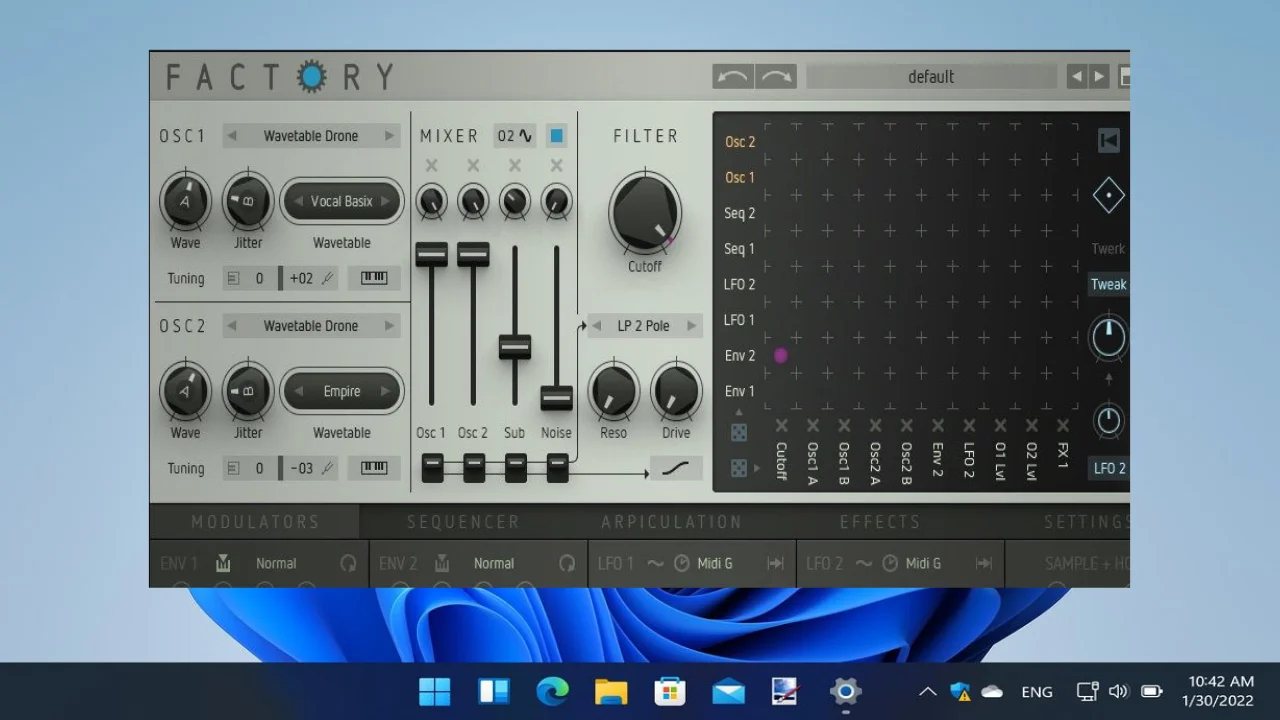Click the LFO 2 matrix source button
The height and width of the screenshot is (720, 1280).
(1109, 468)
